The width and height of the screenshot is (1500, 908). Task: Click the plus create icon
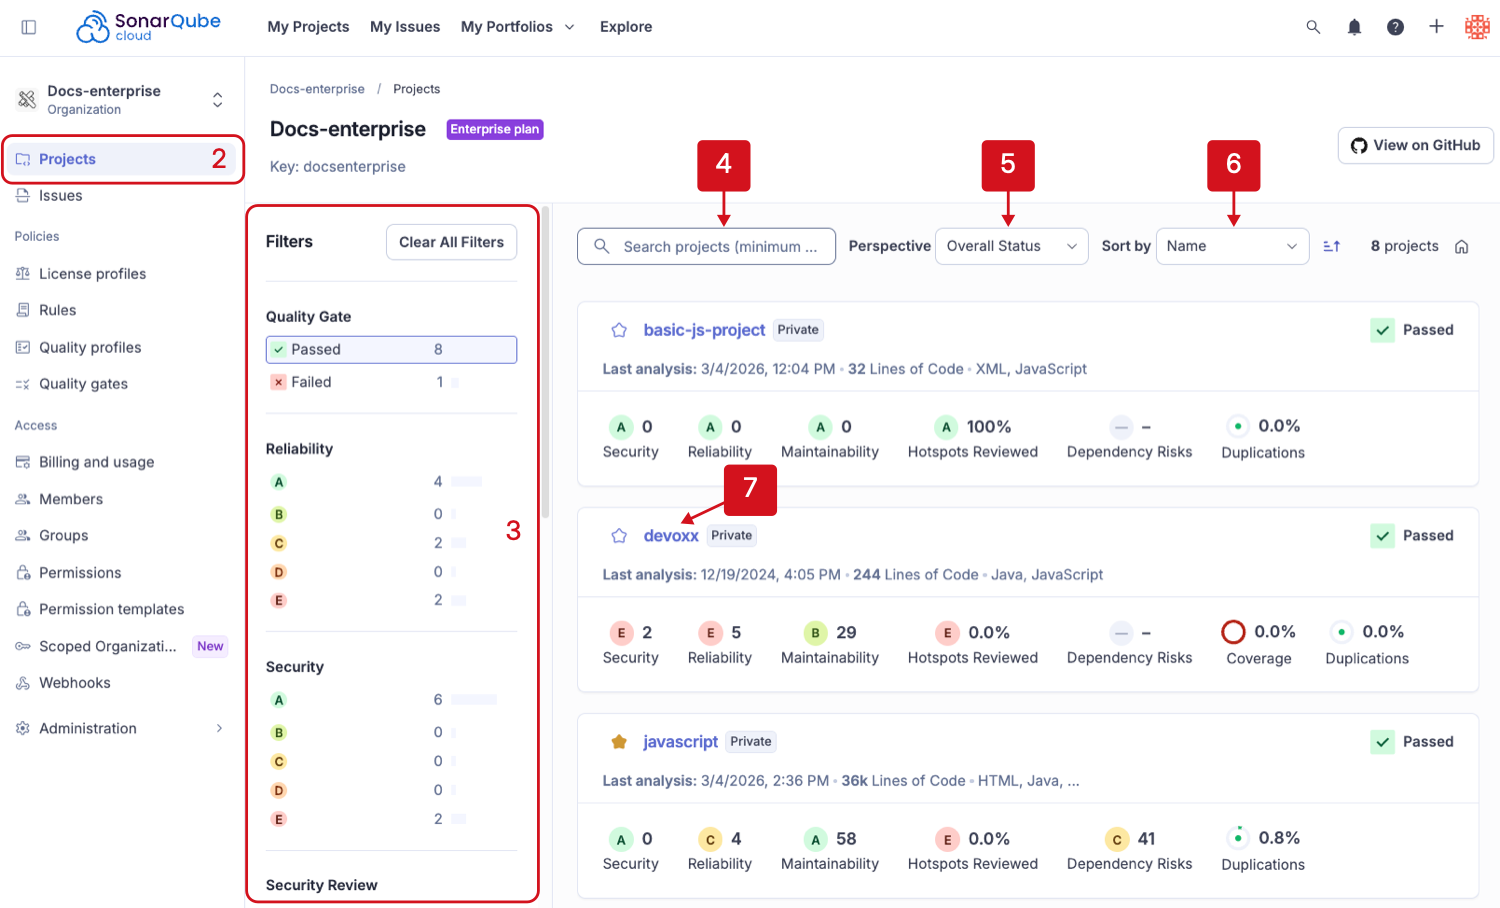click(1436, 27)
